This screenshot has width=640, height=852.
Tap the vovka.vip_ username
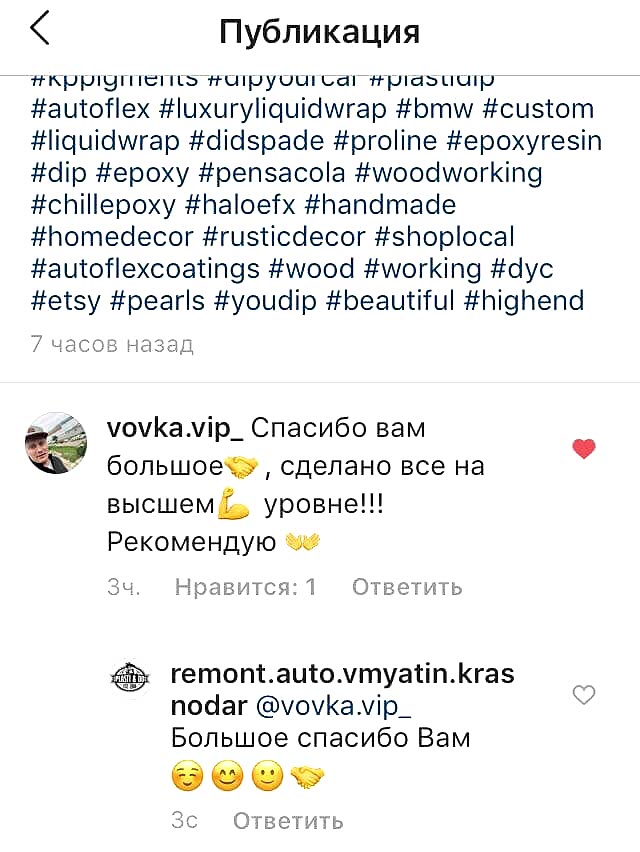coord(175,429)
